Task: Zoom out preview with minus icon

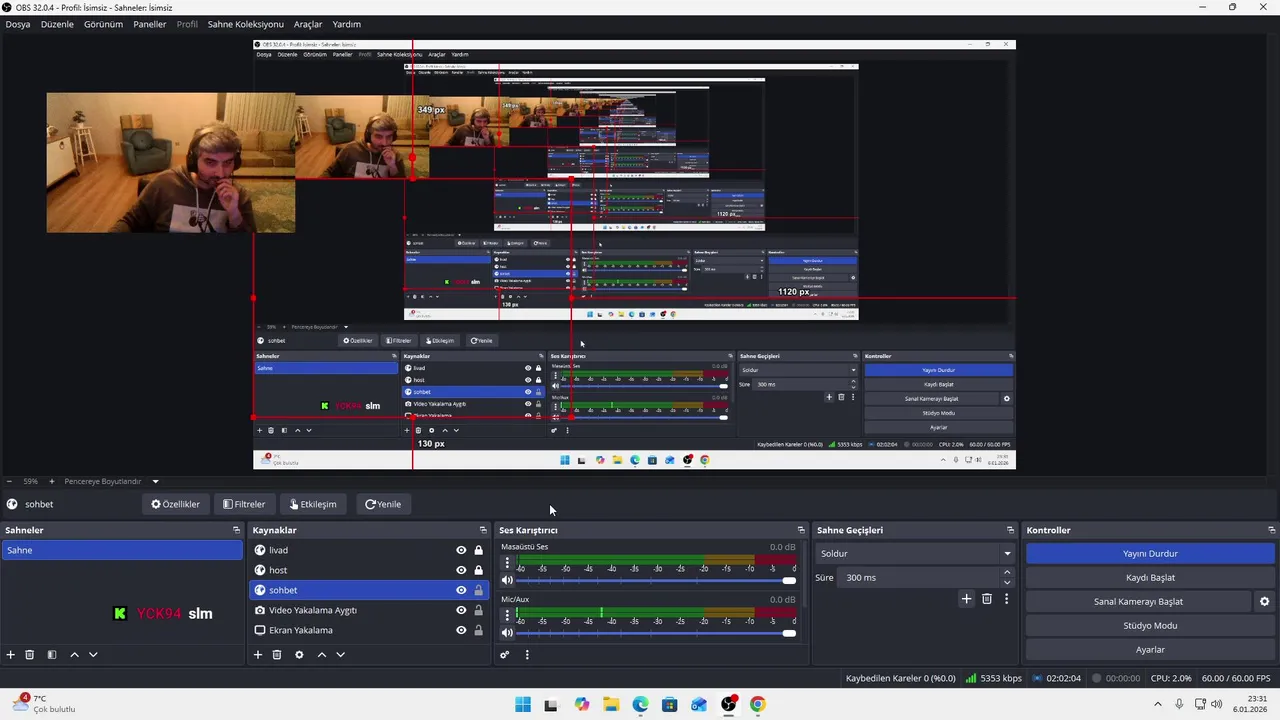Action: coord(8,481)
